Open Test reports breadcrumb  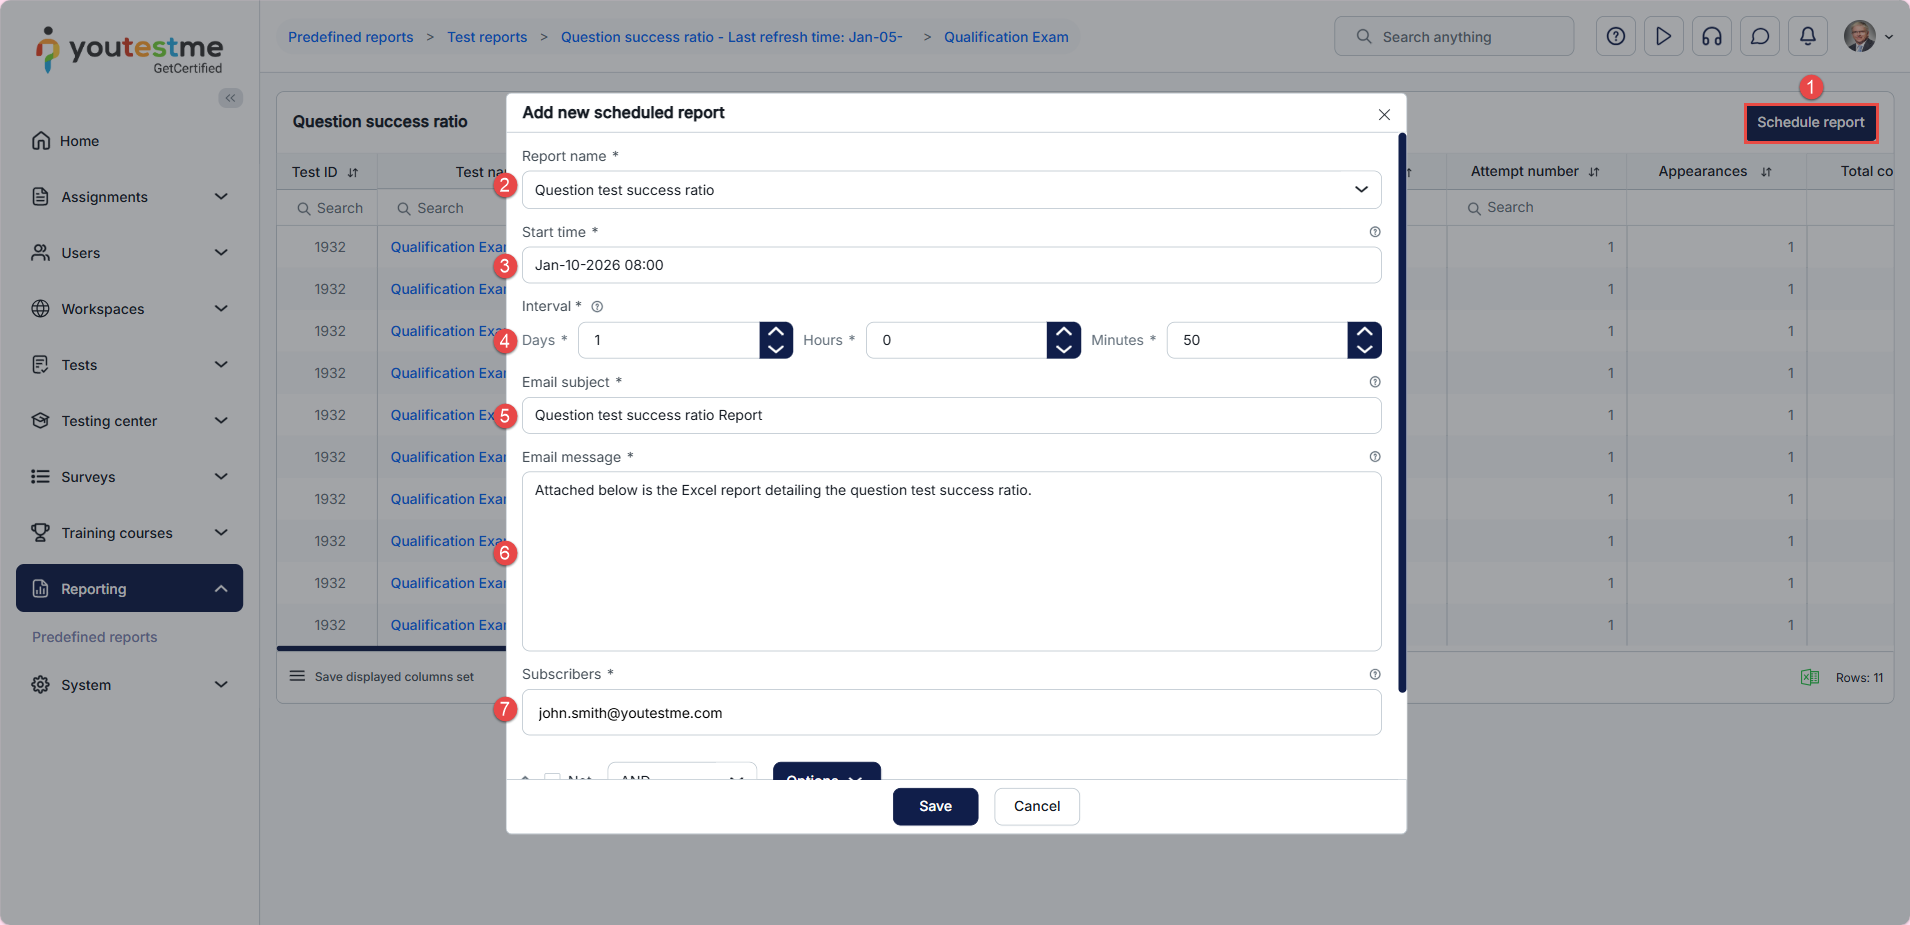coord(487,37)
